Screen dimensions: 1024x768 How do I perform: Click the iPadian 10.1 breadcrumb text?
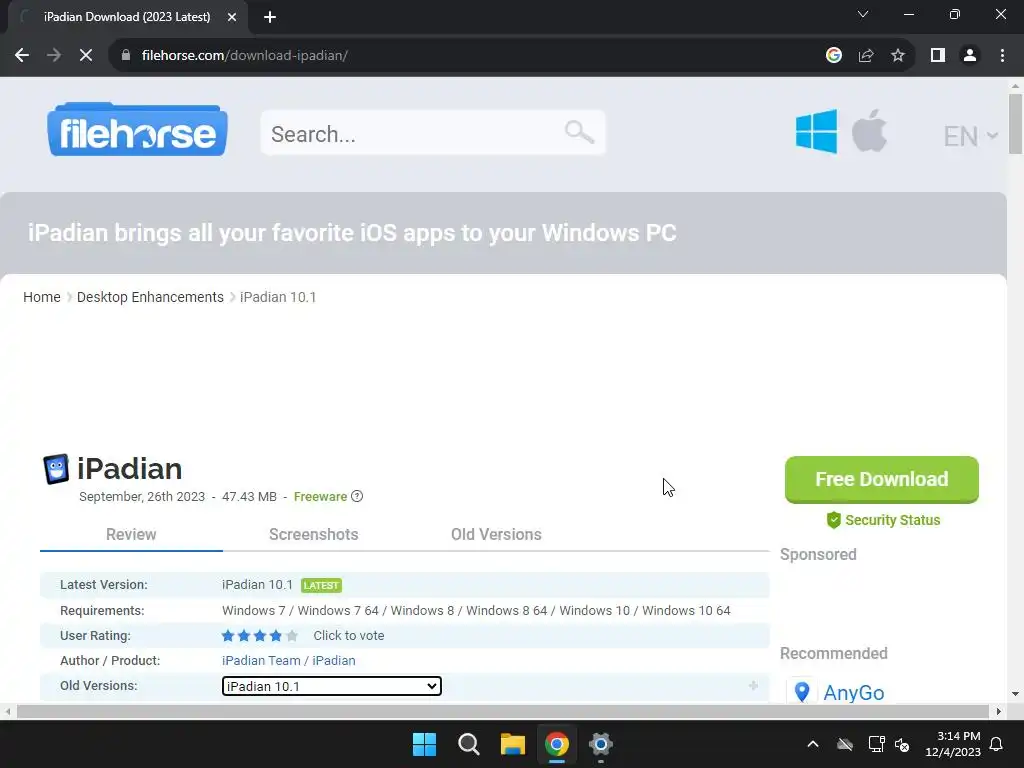(x=278, y=297)
